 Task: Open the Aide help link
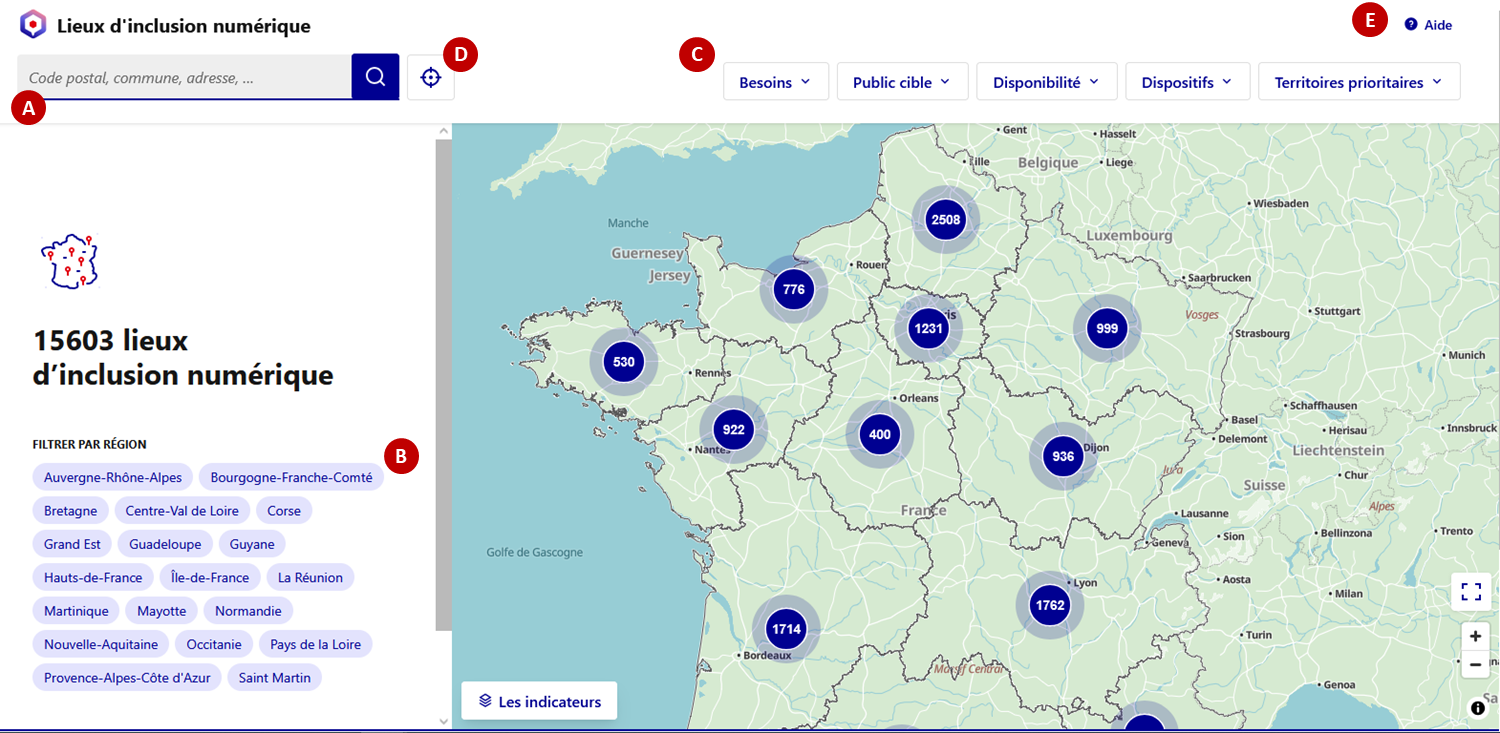pos(1429,25)
